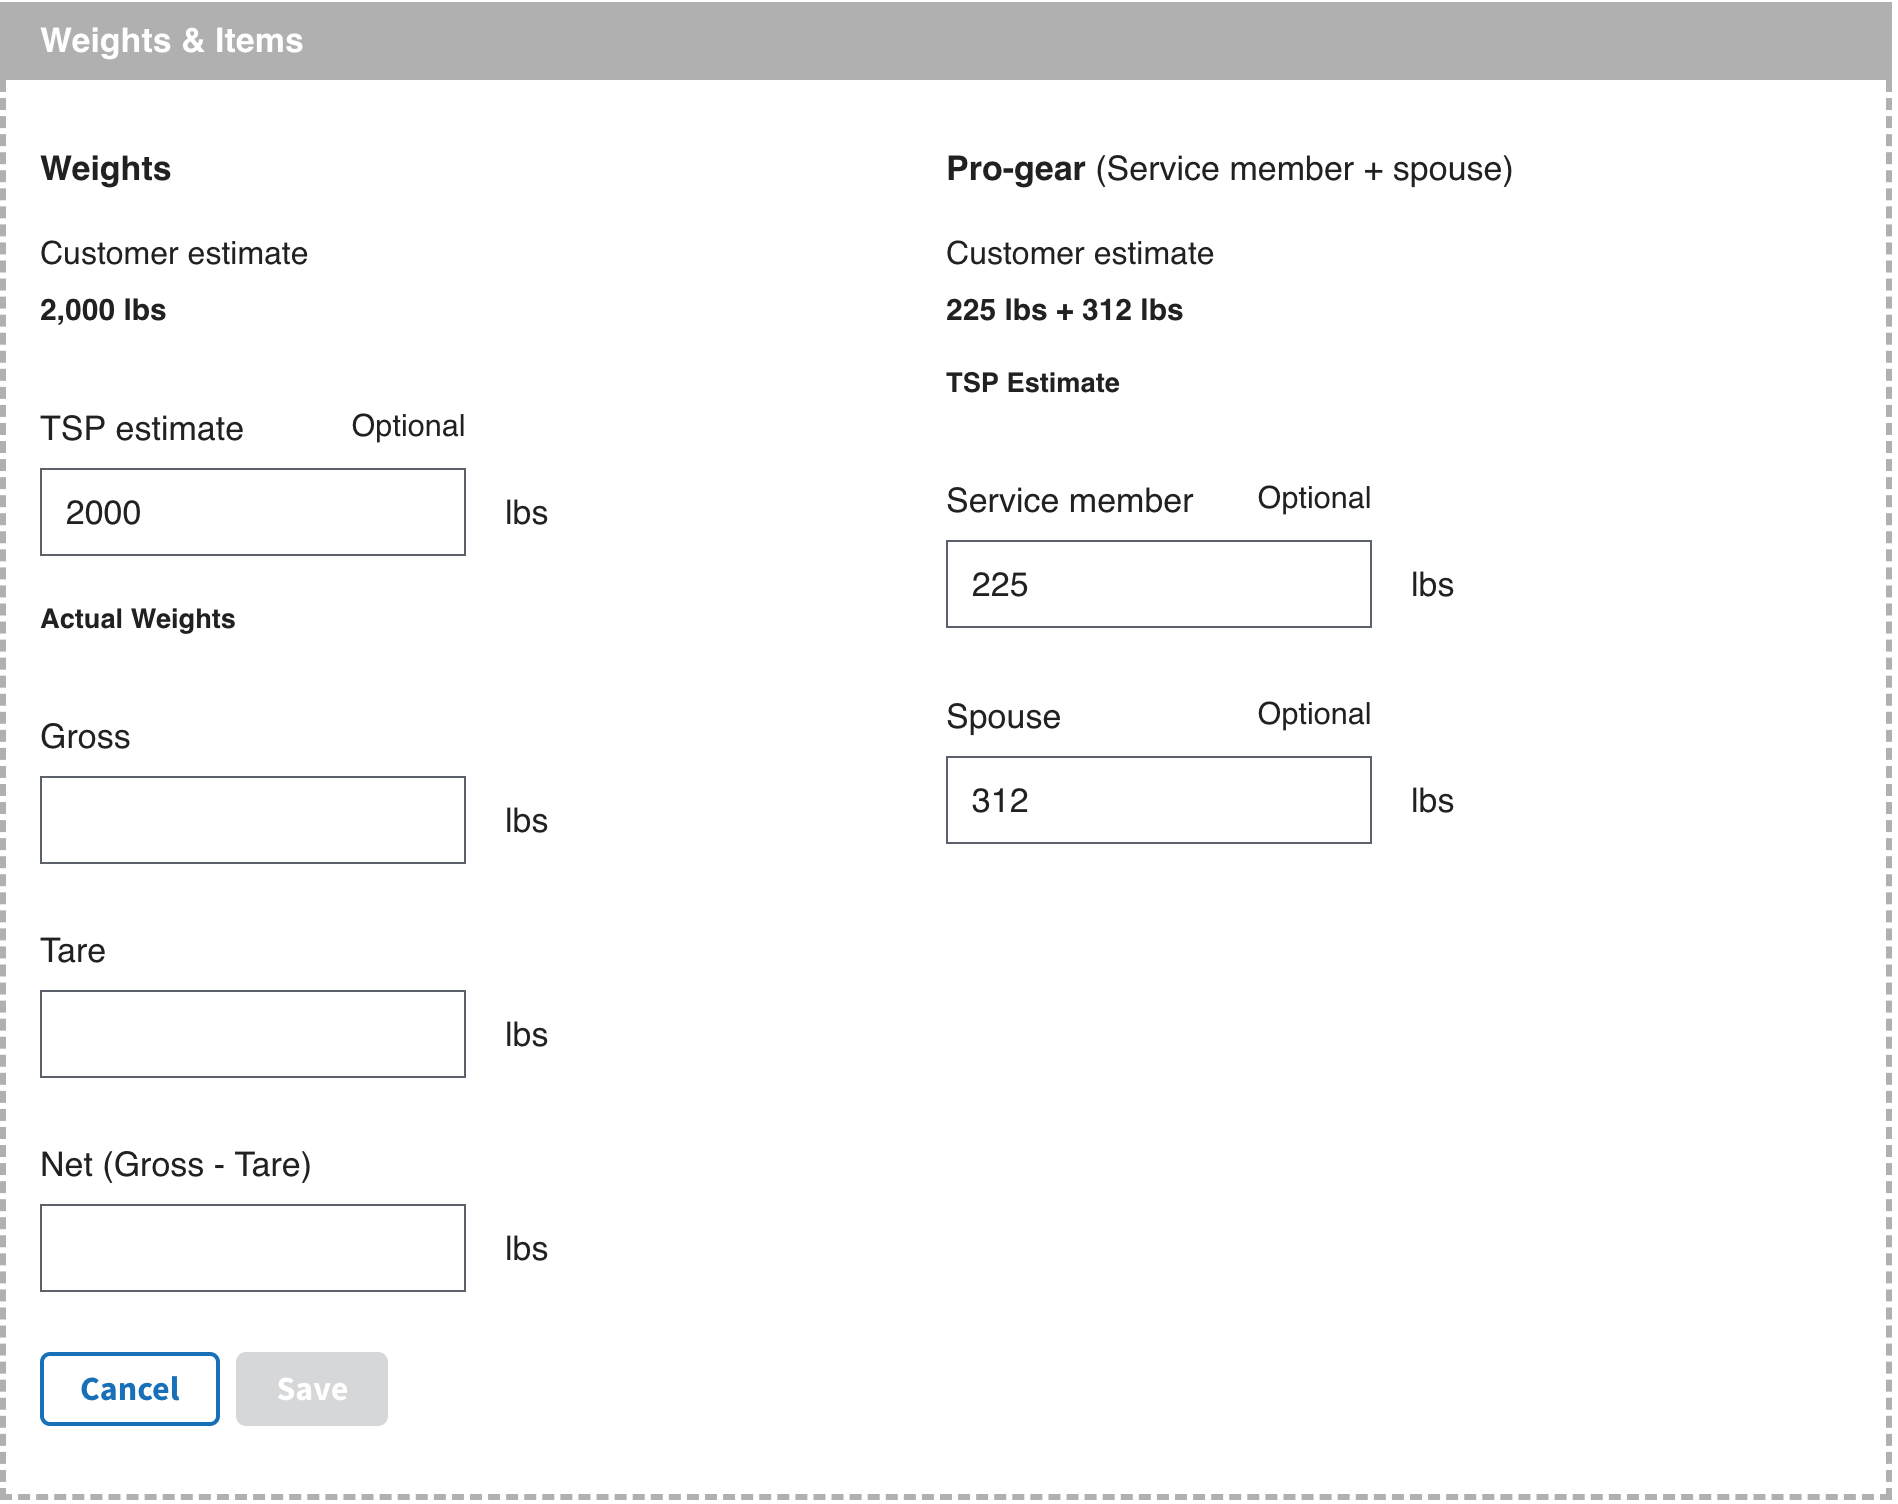Click the Net (Gross - Tare) input
The height and width of the screenshot is (1504, 1898).
click(253, 1248)
